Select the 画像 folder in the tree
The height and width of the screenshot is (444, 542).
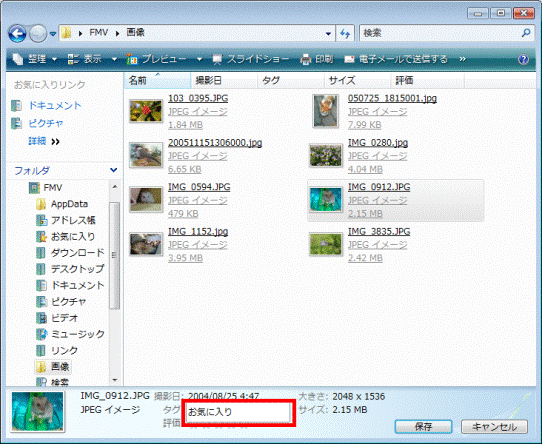pos(53,367)
